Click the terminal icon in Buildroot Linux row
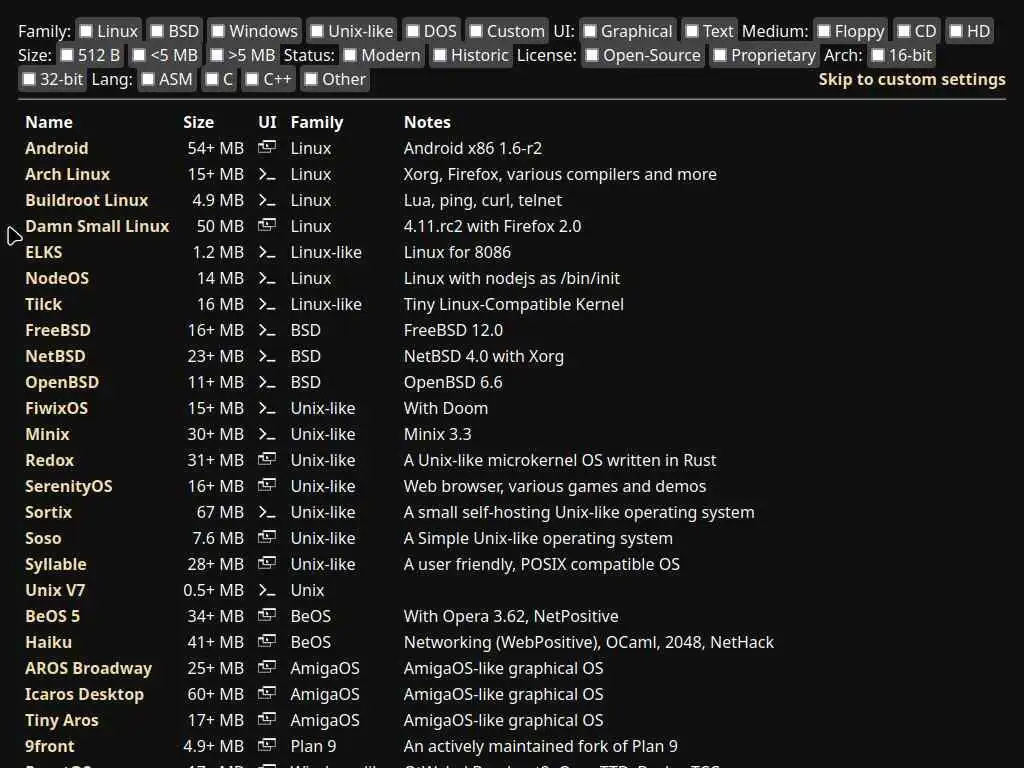This screenshot has width=1024, height=768. pyautogui.click(x=266, y=200)
